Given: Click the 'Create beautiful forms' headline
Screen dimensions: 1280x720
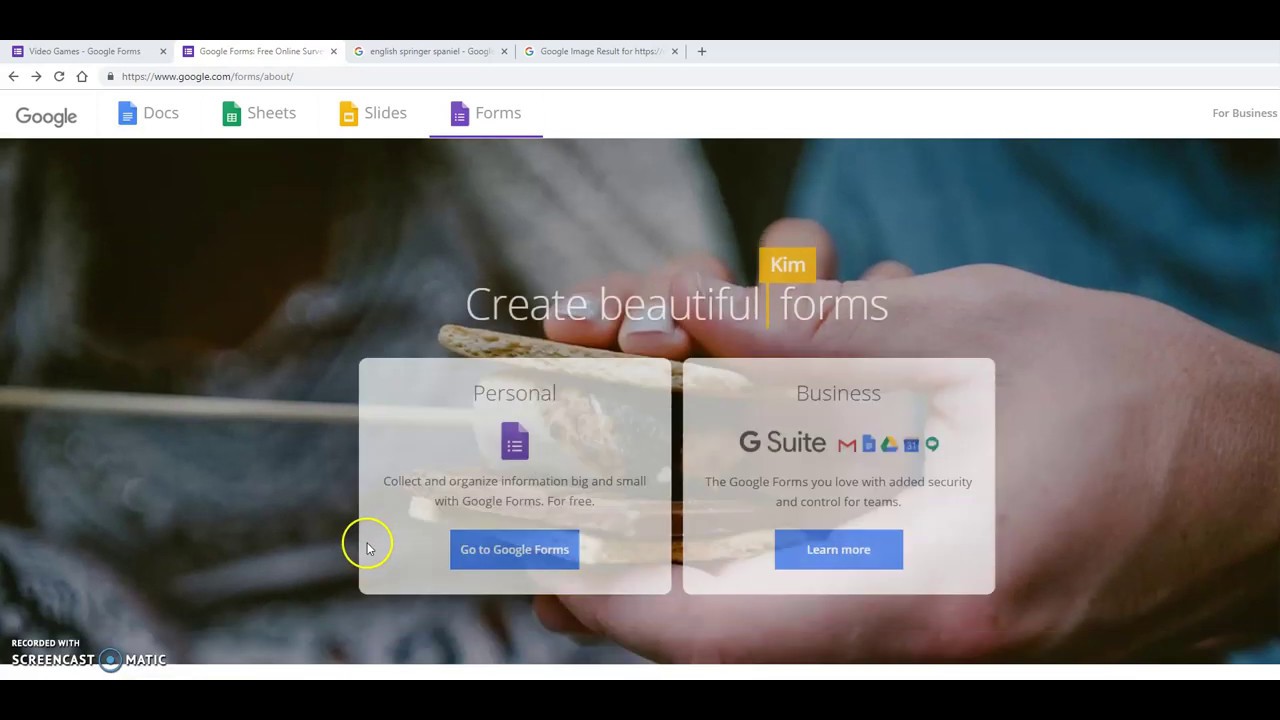Looking at the screenshot, I should [677, 304].
